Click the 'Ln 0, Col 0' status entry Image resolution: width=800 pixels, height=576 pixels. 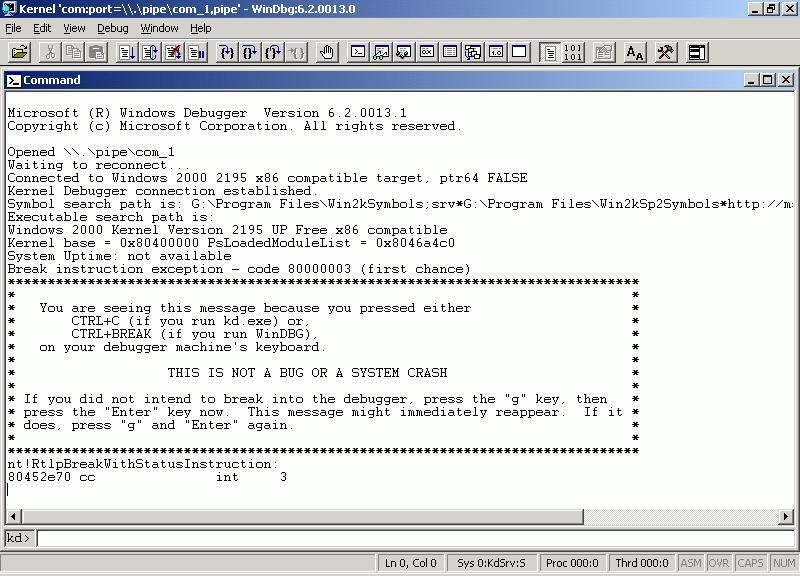point(411,563)
